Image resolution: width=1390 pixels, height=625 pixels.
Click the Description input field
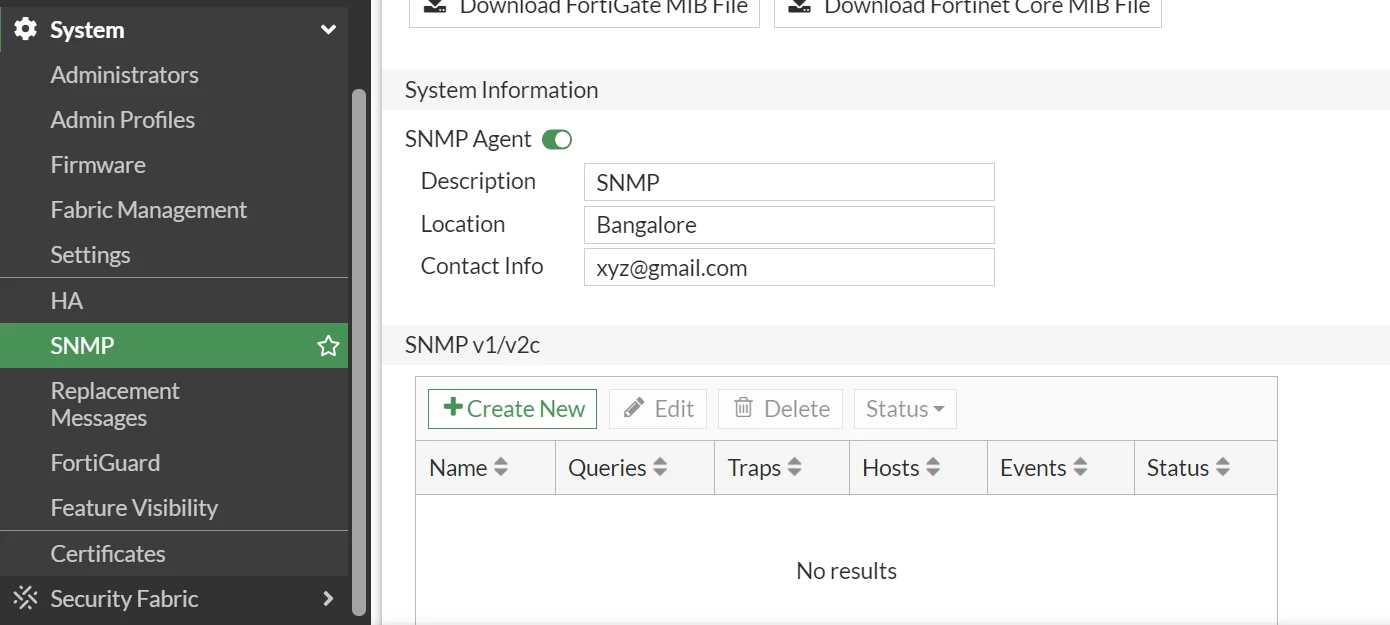[789, 182]
